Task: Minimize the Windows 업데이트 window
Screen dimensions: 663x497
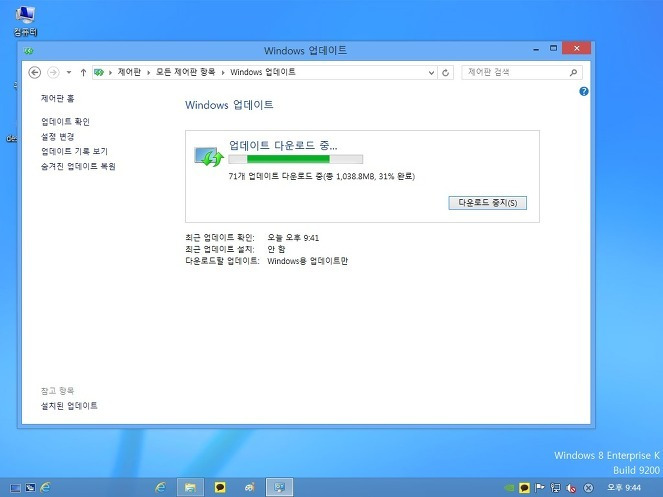Action: click(x=536, y=49)
